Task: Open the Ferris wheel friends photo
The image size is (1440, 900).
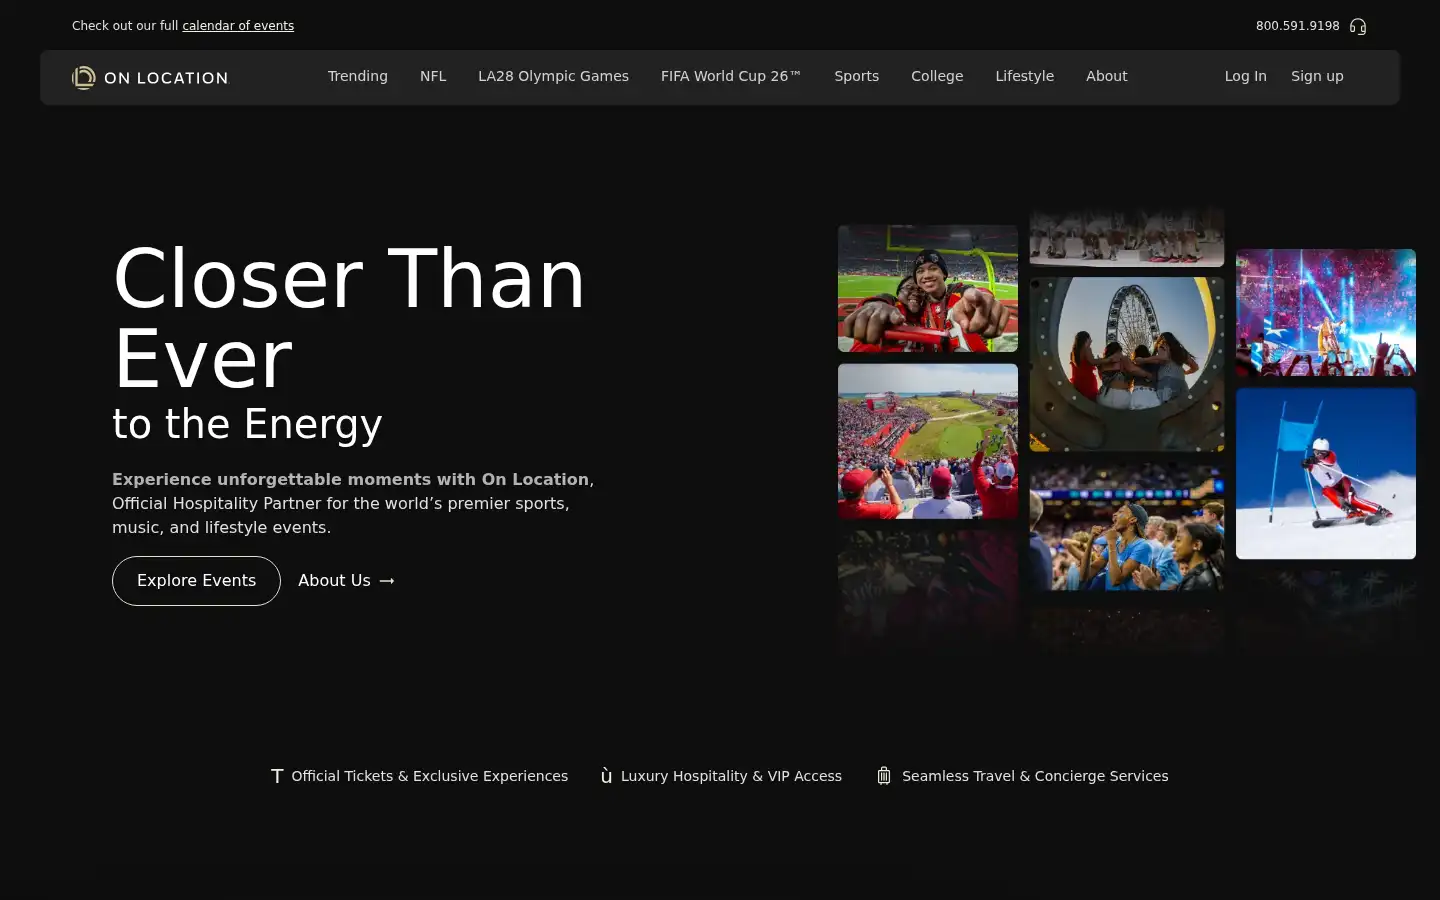Action: pyautogui.click(x=1127, y=364)
